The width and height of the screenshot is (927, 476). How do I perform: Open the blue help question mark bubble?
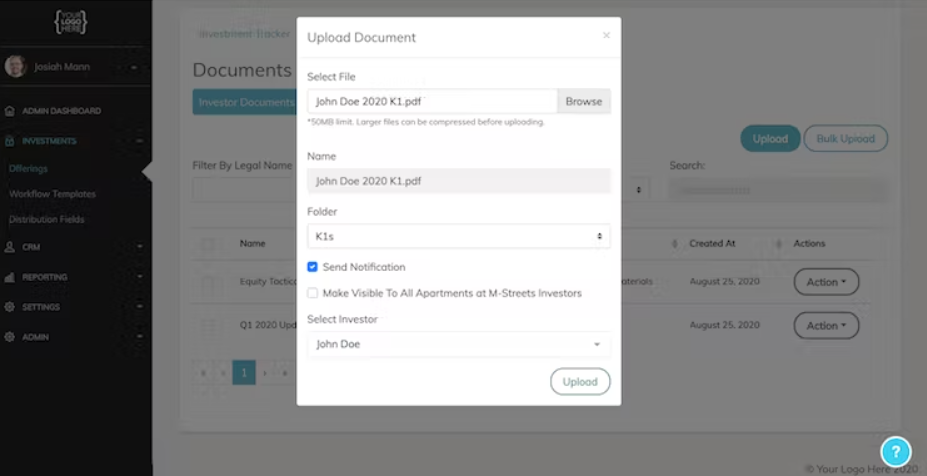click(x=895, y=451)
